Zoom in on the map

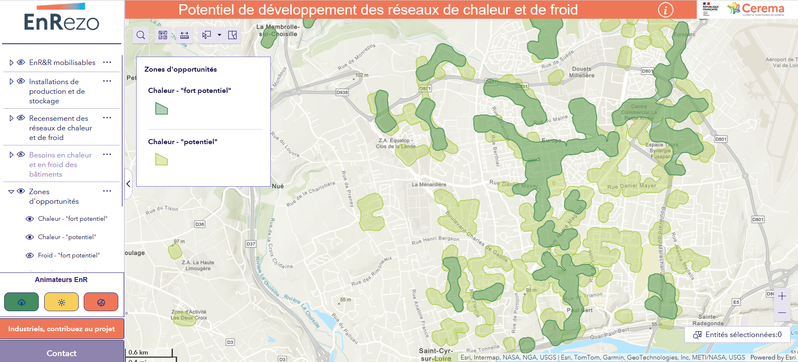click(x=782, y=297)
